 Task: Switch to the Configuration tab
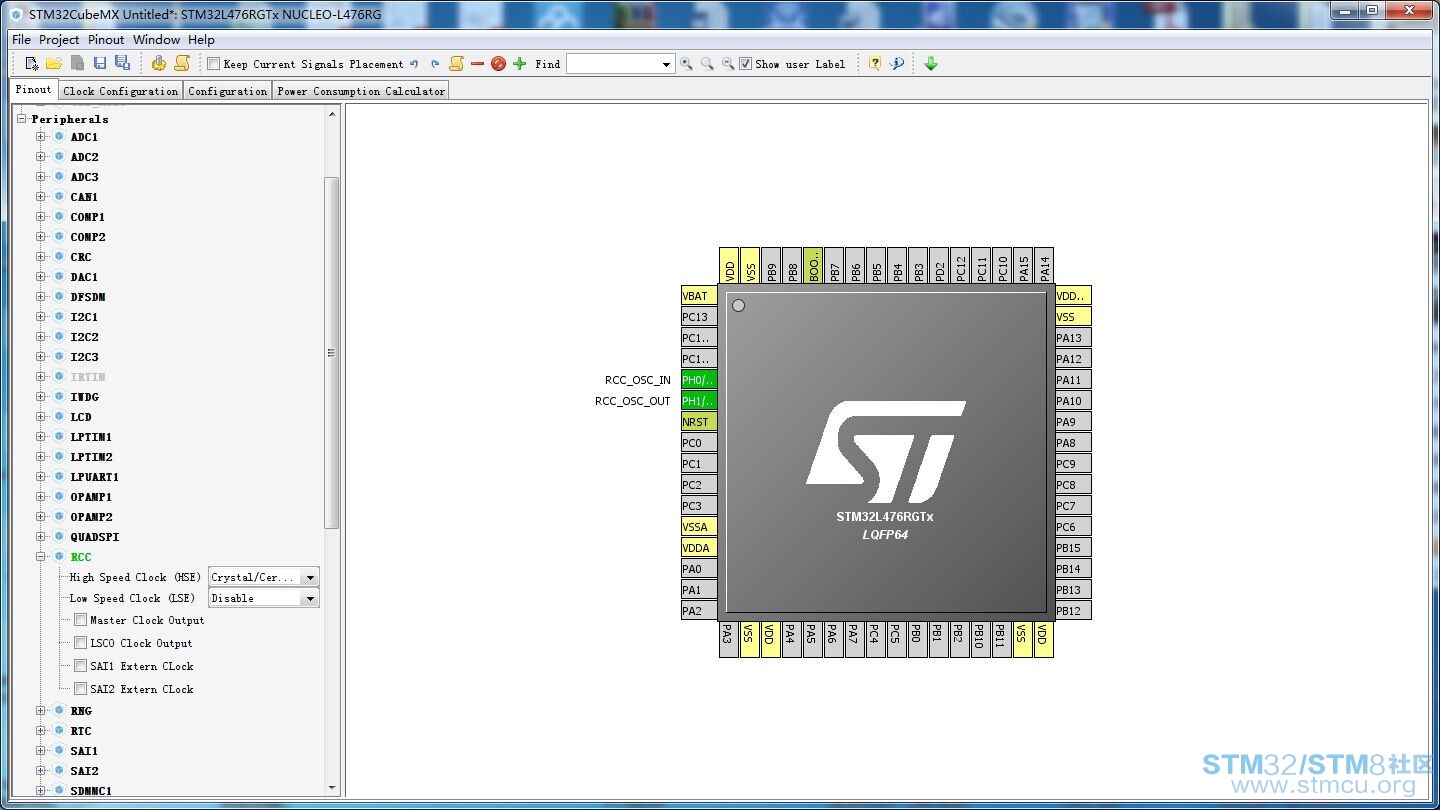pyautogui.click(x=227, y=91)
